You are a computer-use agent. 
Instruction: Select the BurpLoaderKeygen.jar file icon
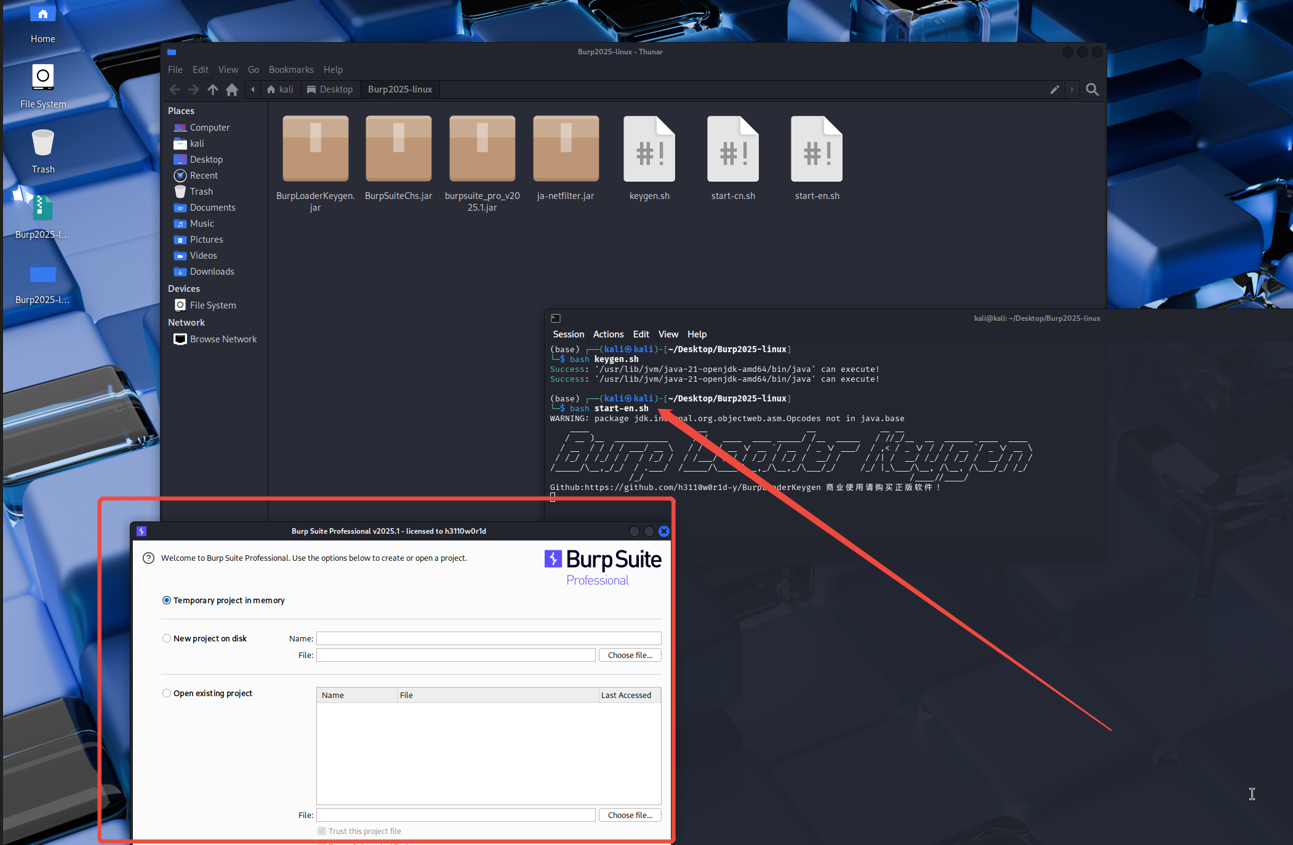pyautogui.click(x=315, y=150)
